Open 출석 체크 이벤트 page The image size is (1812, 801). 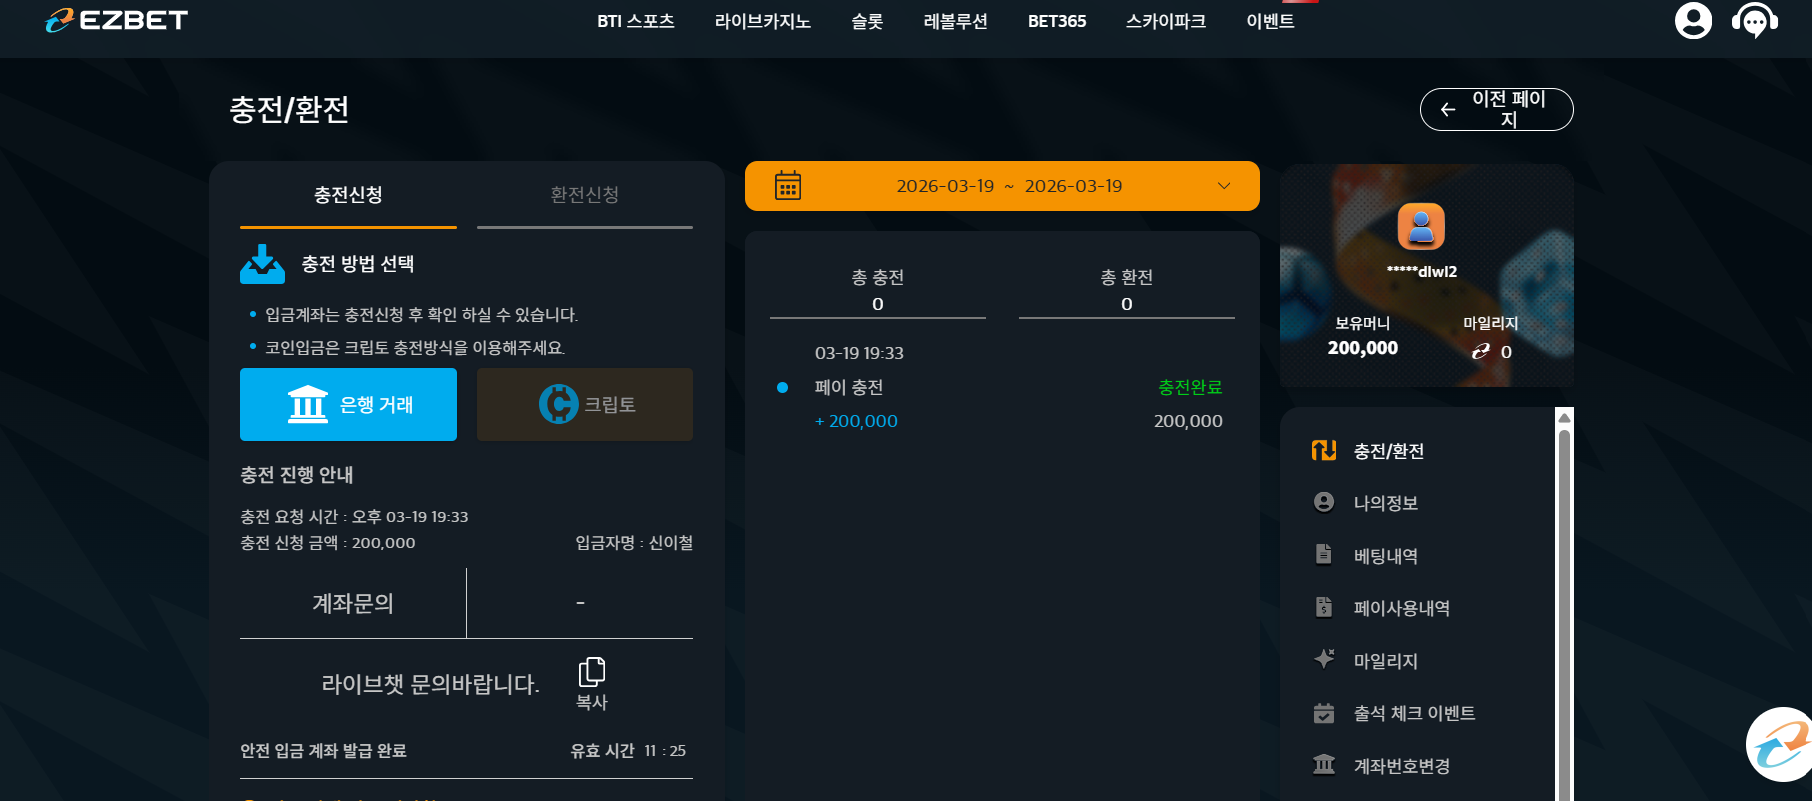pyautogui.click(x=1414, y=713)
